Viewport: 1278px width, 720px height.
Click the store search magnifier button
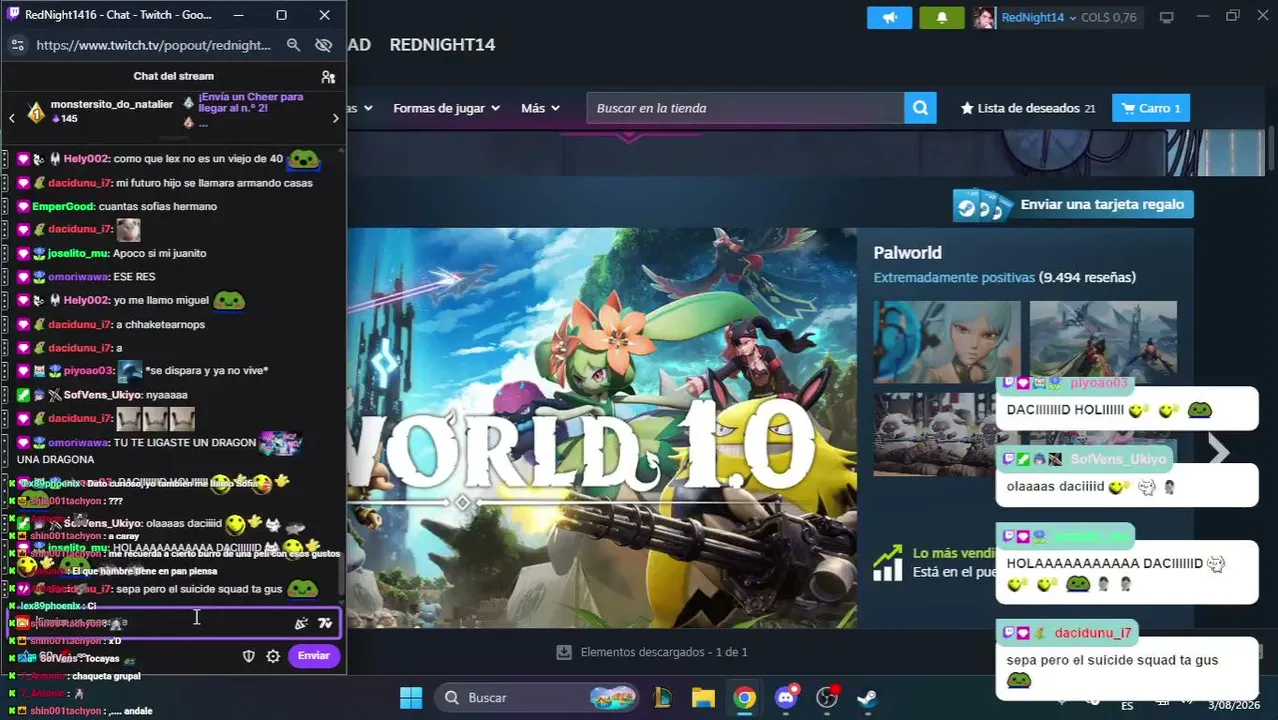920,108
